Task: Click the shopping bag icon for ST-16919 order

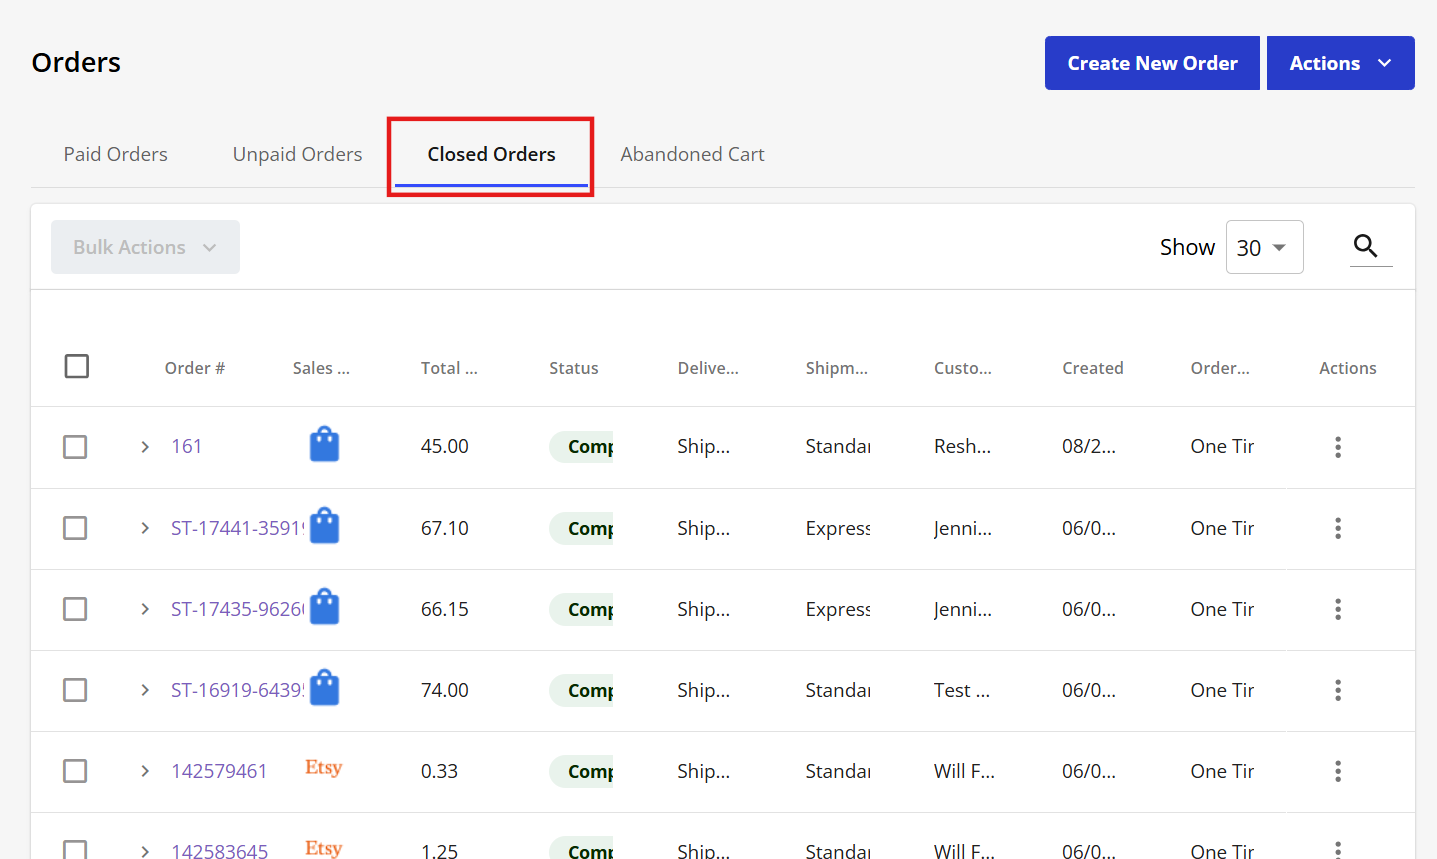Action: click(x=324, y=687)
